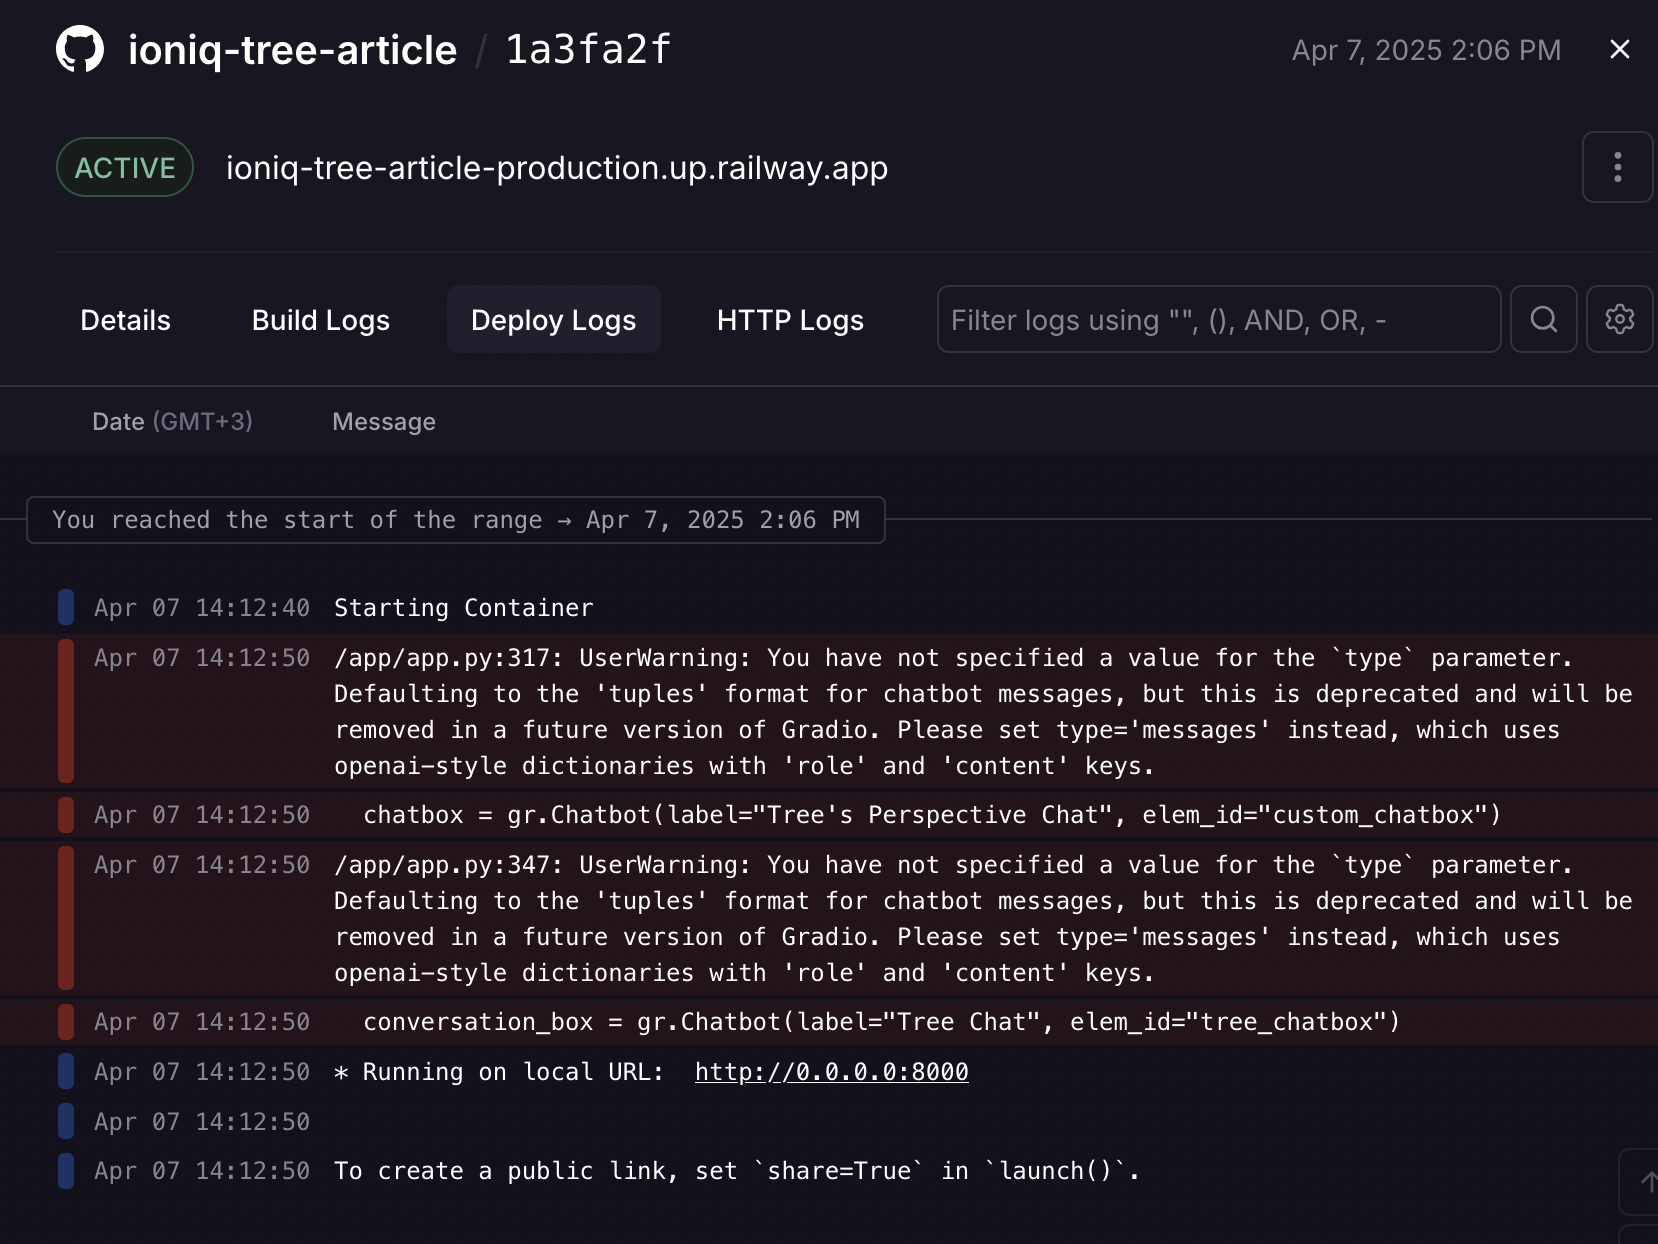Image resolution: width=1658 pixels, height=1244 pixels.
Task: Select the Deploy Logs tab
Action: tap(553, 320)
